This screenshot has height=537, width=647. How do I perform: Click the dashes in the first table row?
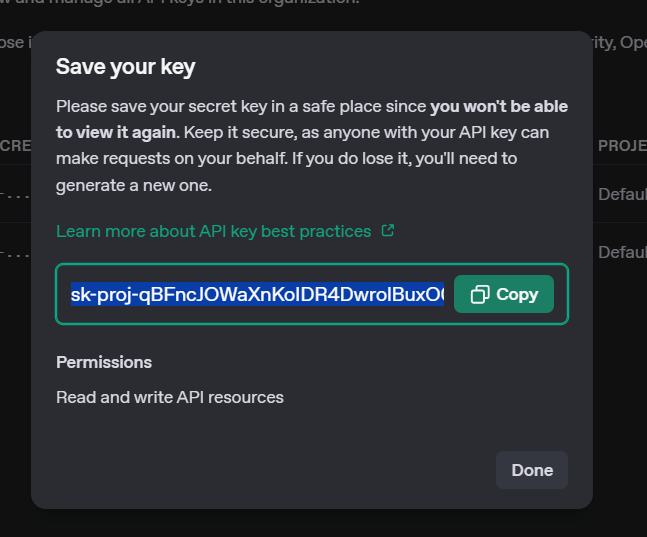click(15, 196)
